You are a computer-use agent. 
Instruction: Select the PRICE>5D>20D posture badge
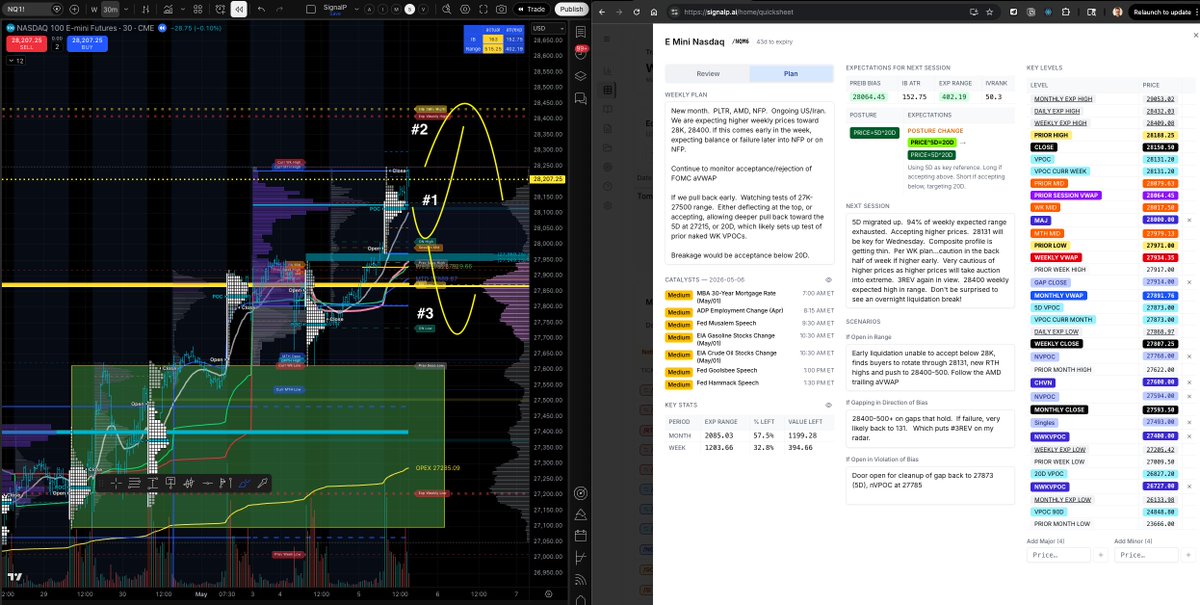tap(875, 132)
